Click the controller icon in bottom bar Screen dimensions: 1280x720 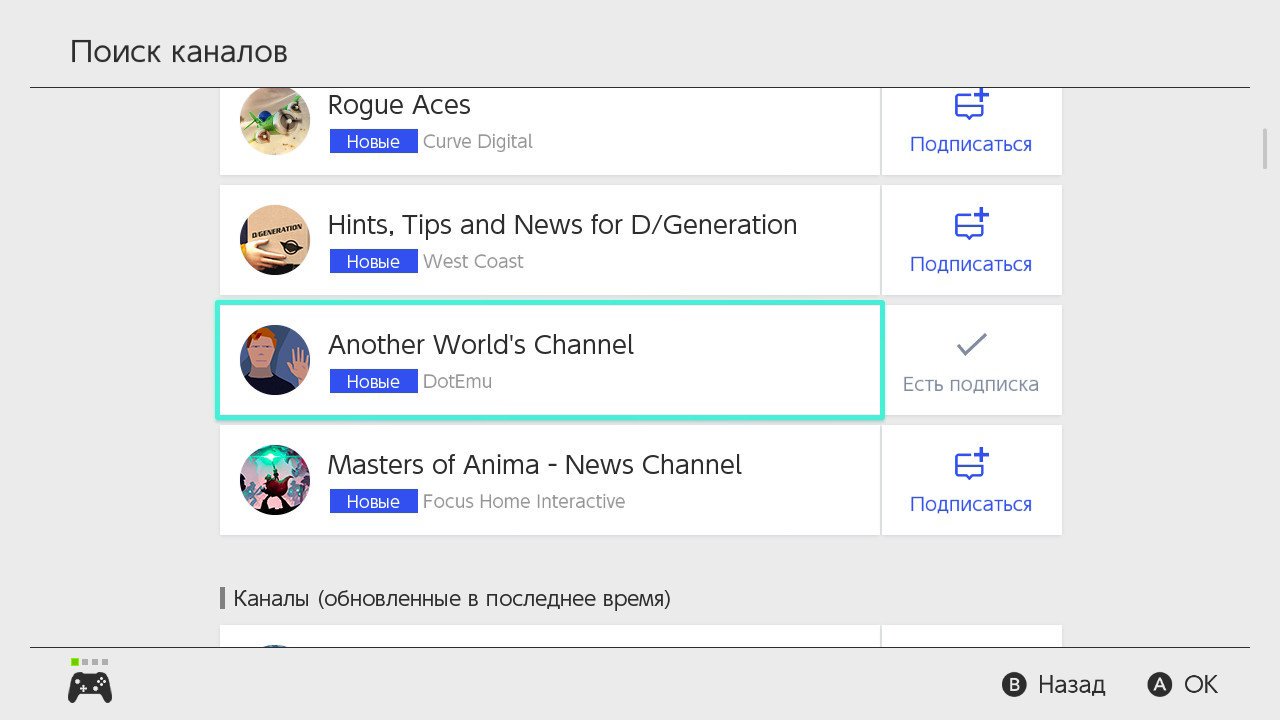(90, 687)
